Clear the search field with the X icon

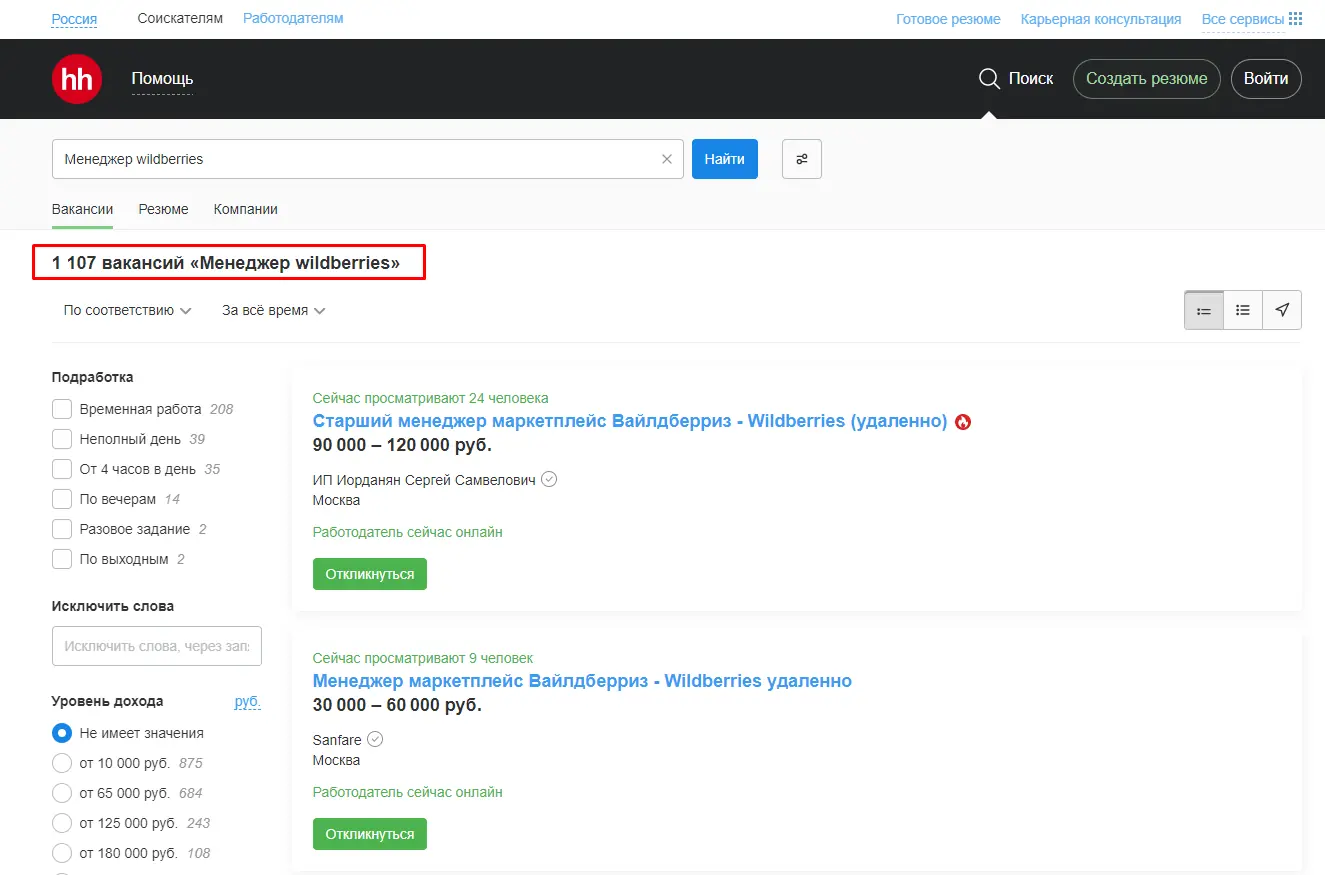[667, 159]
